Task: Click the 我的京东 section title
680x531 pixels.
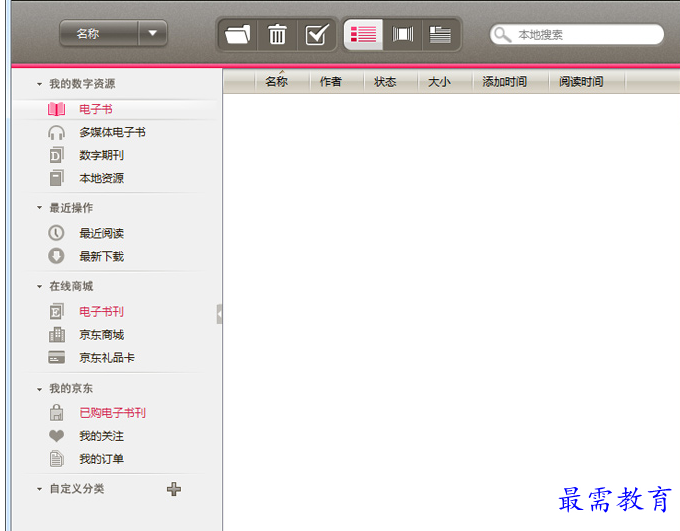Action: 71,389
